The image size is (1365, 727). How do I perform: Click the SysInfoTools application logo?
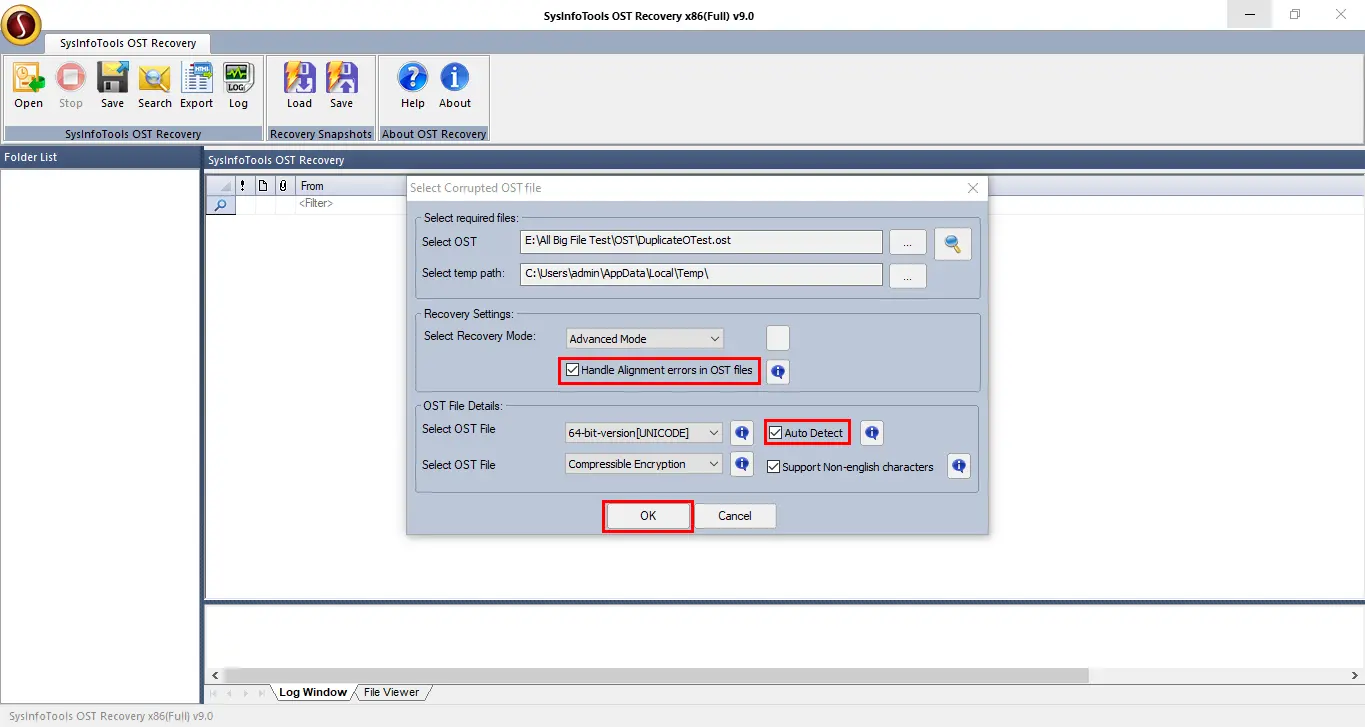(x=21, y=24)
